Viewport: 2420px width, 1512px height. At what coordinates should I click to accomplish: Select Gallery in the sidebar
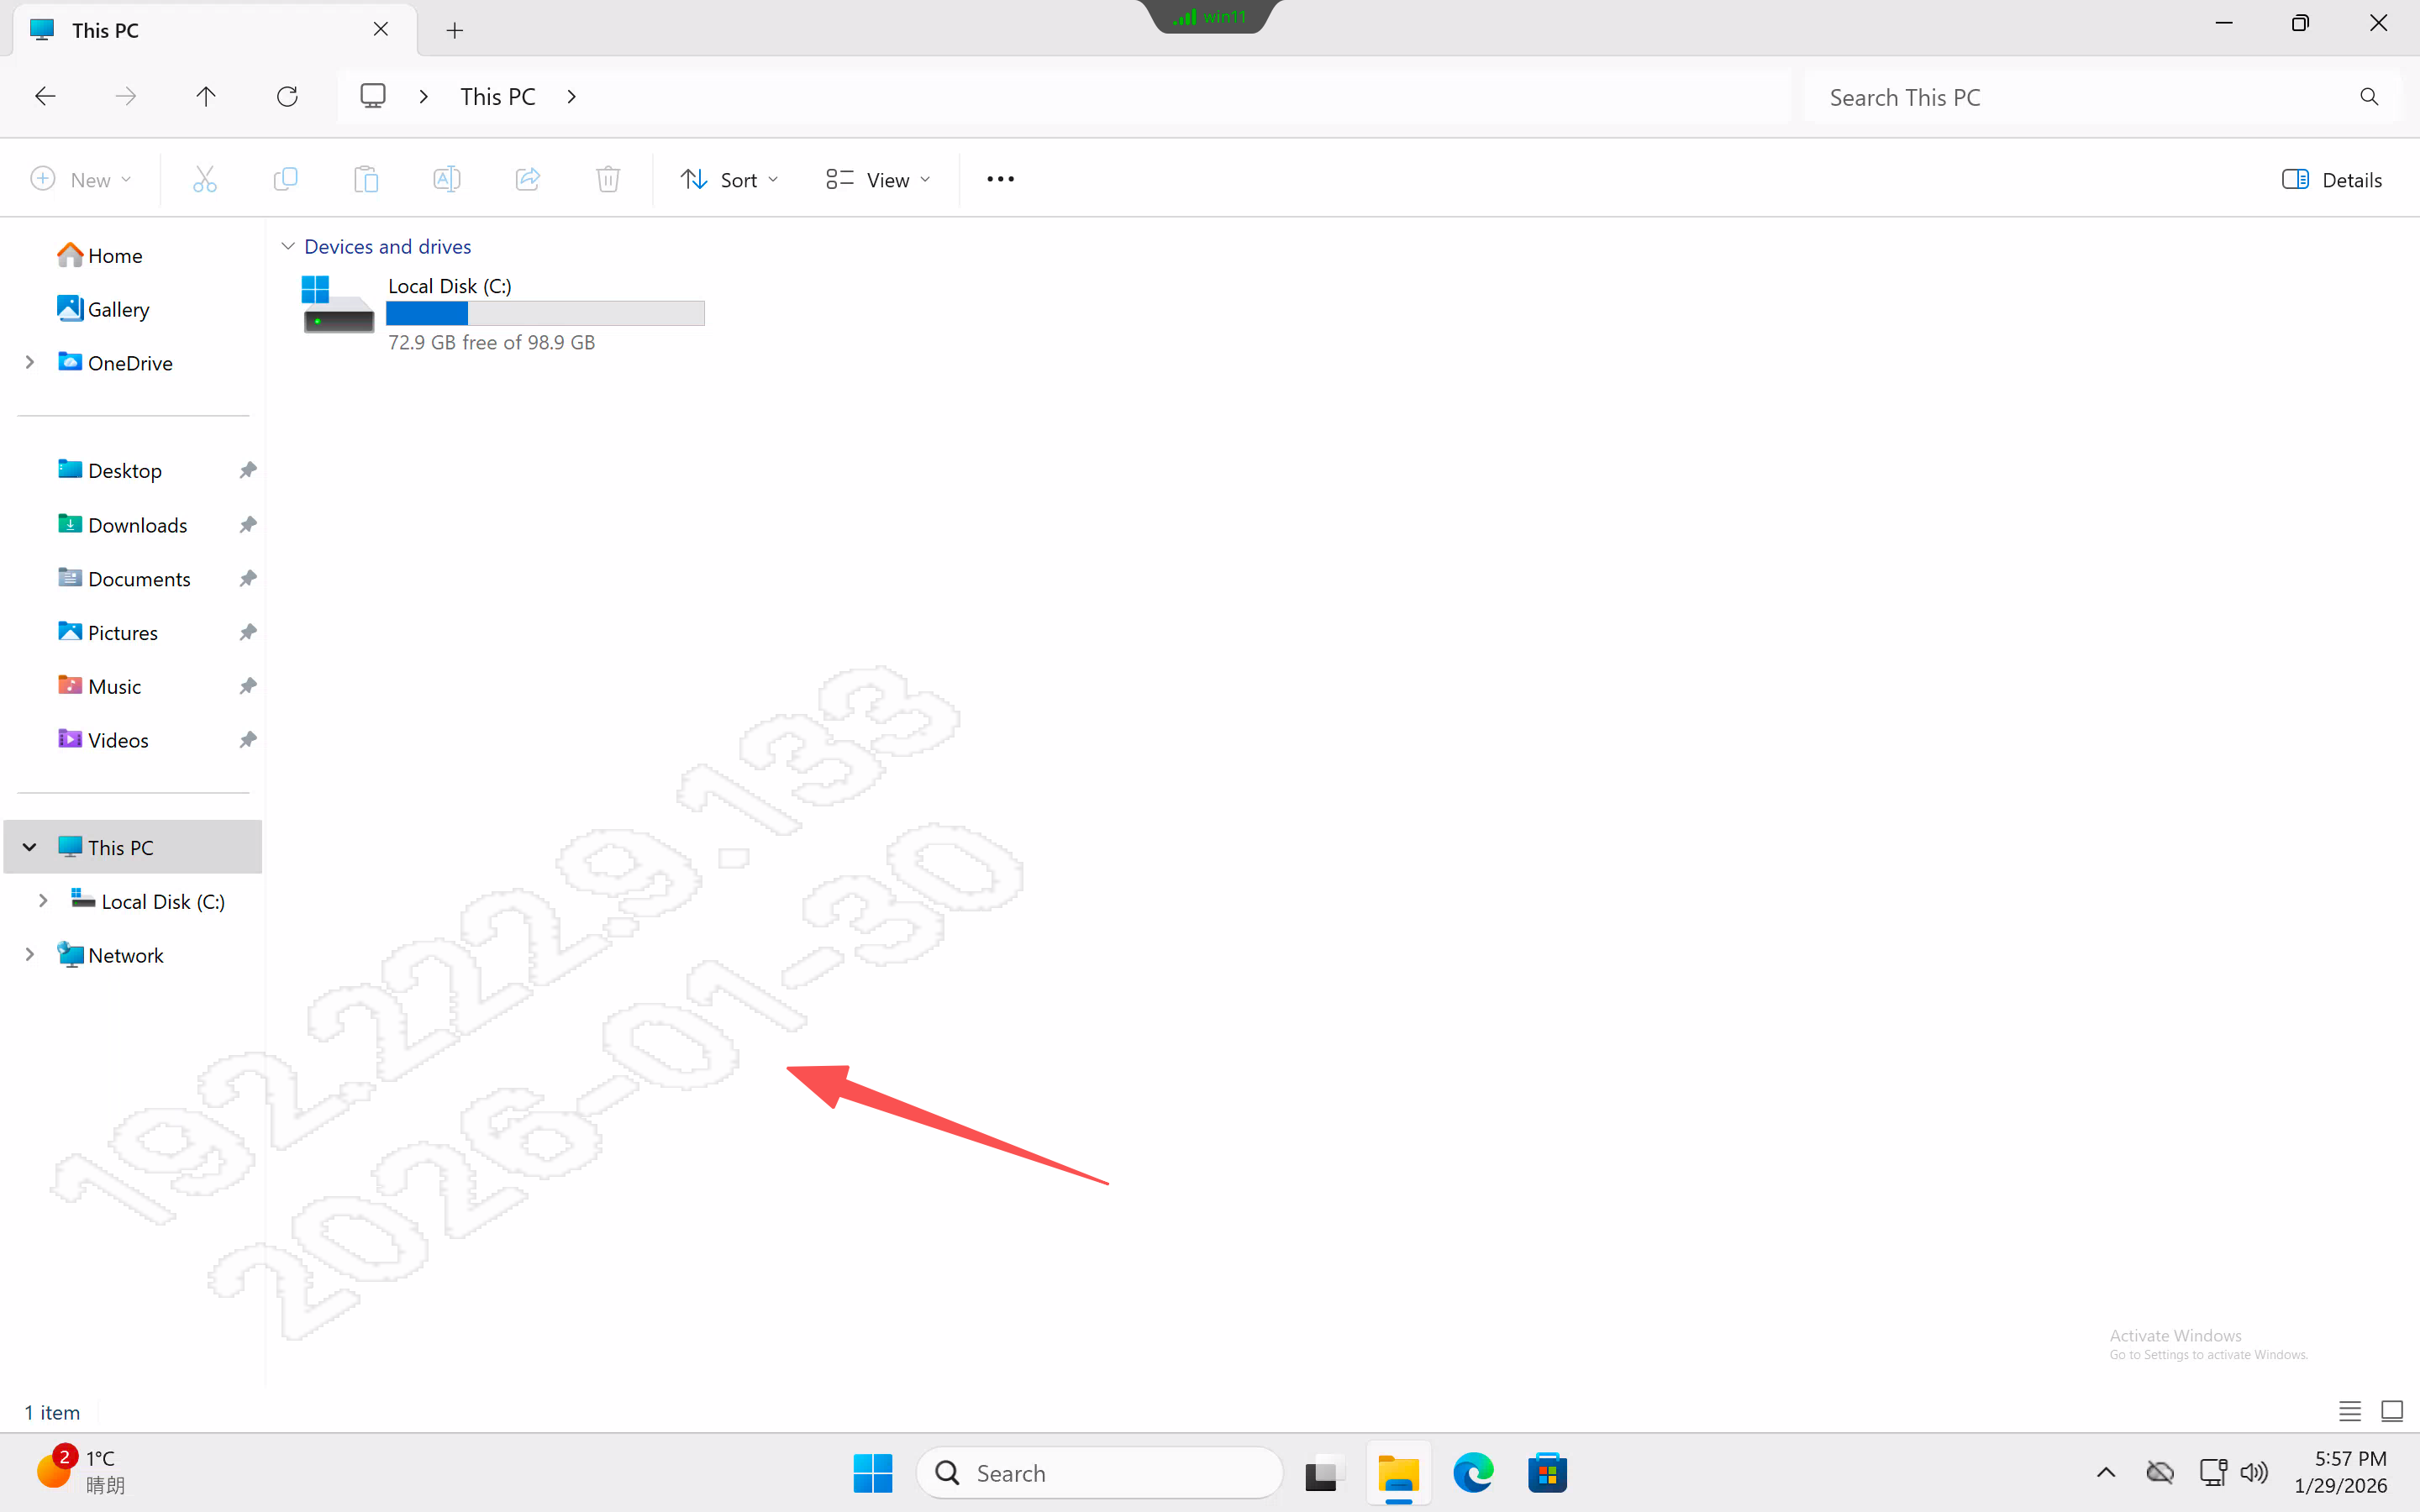point(118,310)
